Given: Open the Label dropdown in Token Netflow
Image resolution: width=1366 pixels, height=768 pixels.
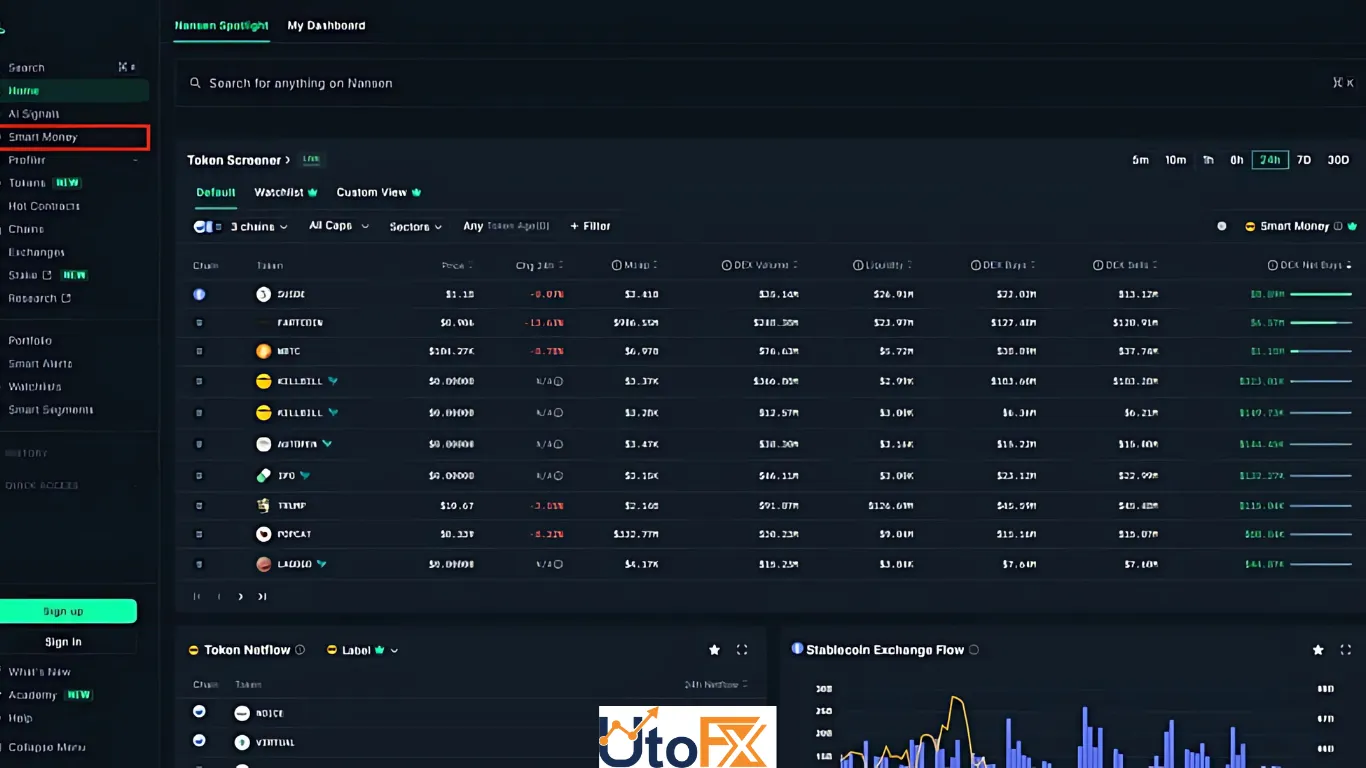Looking at the screenshot, I should (363, 650).
